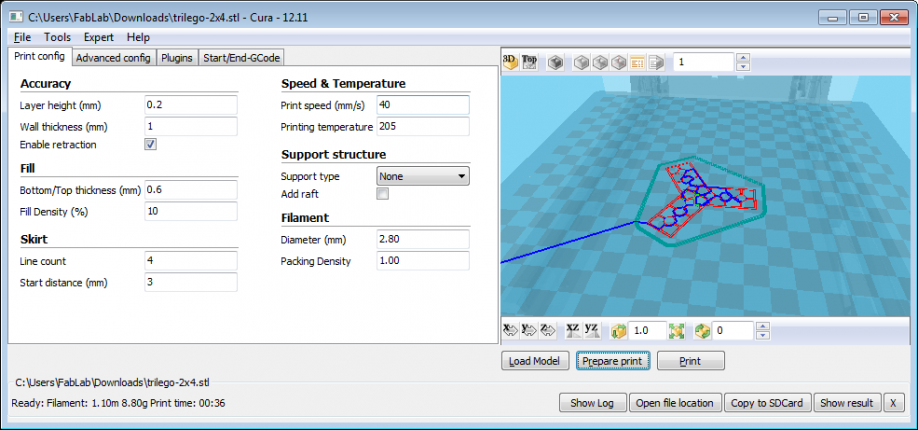The width and height of the screenshot is (918, 430).
Task: Increase rotation value with up arrow
Action: [x=763, y=327]
